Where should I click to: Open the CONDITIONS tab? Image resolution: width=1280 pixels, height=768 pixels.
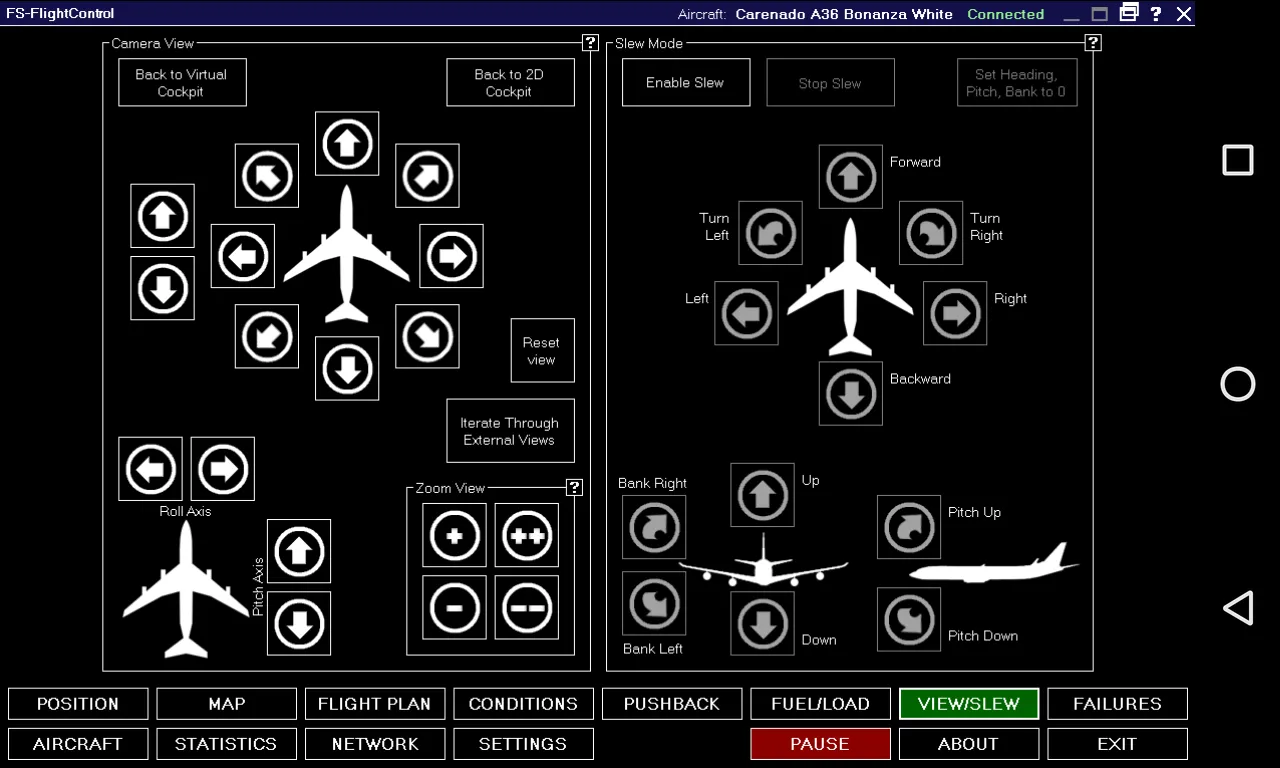click(523, 704)
